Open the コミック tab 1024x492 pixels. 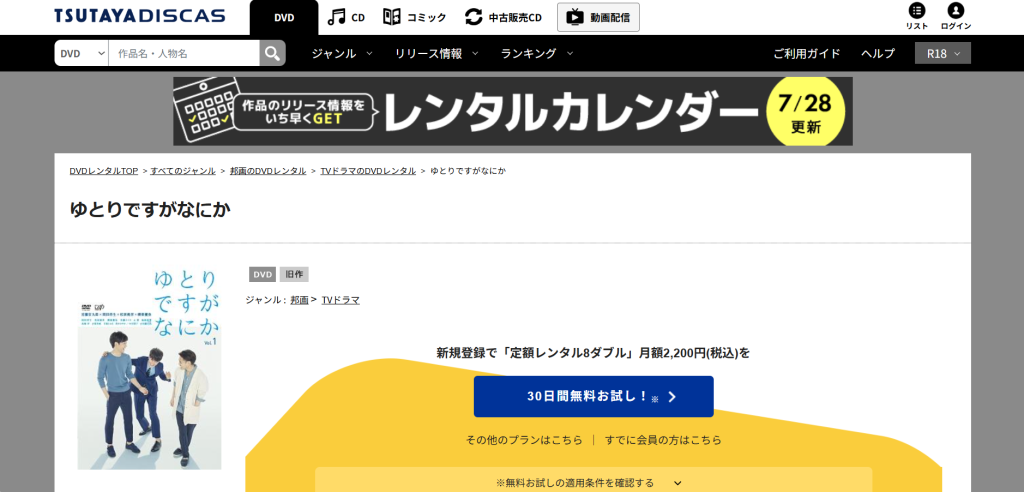414,18
